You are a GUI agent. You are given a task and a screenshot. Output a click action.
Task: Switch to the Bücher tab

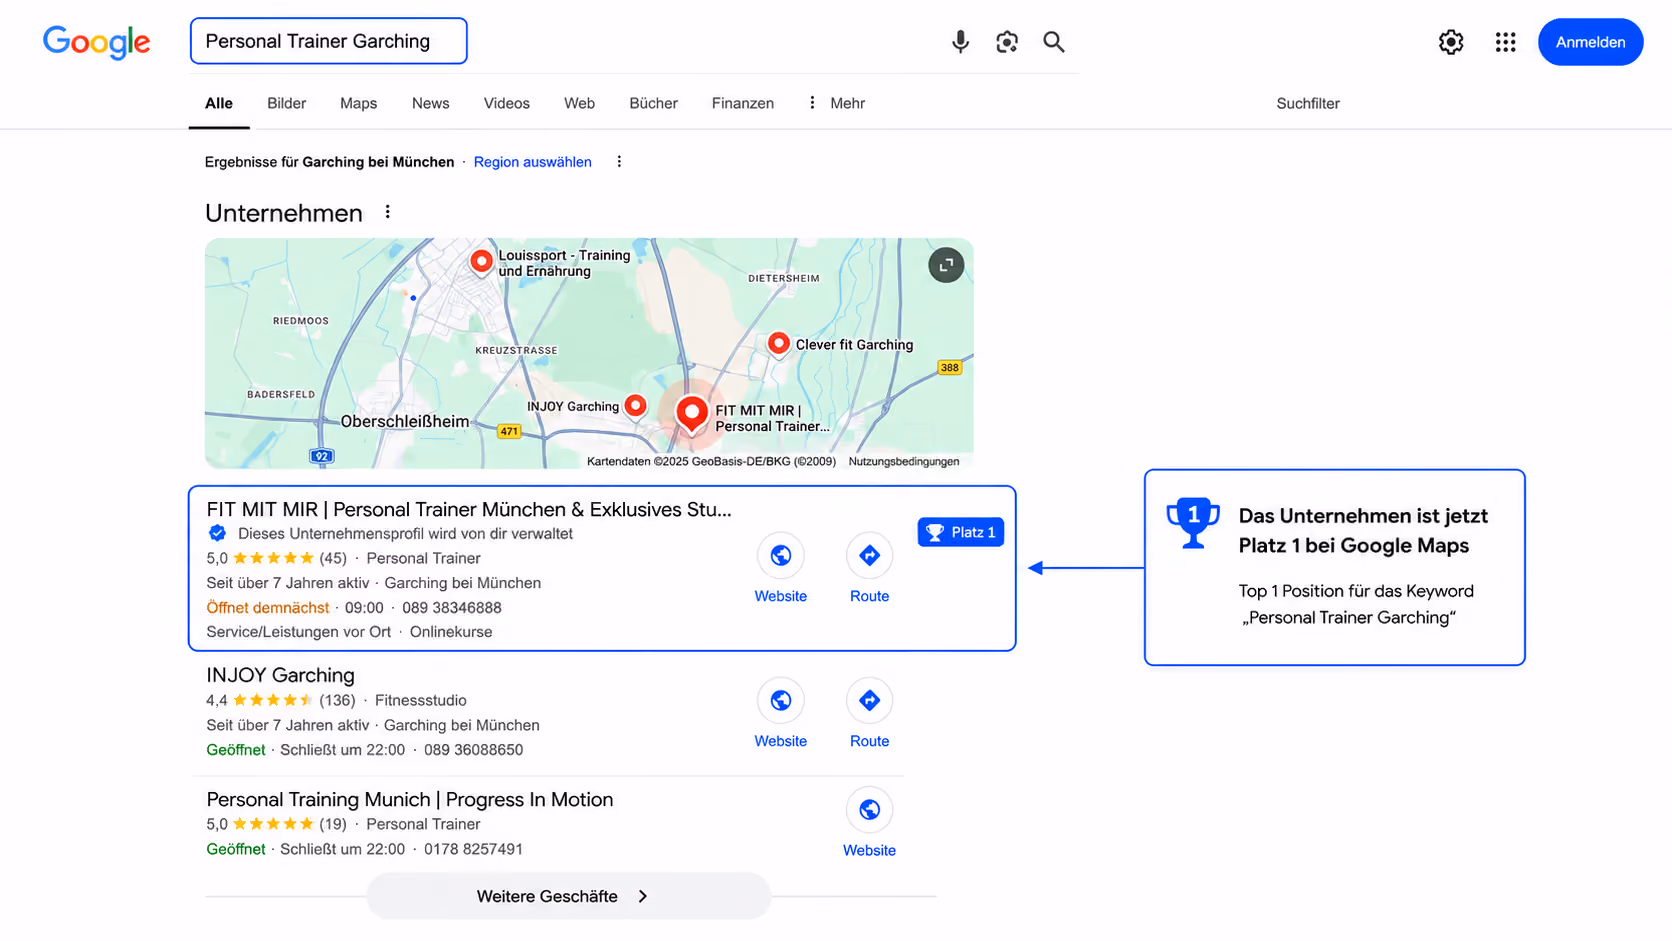click(654, 103)
